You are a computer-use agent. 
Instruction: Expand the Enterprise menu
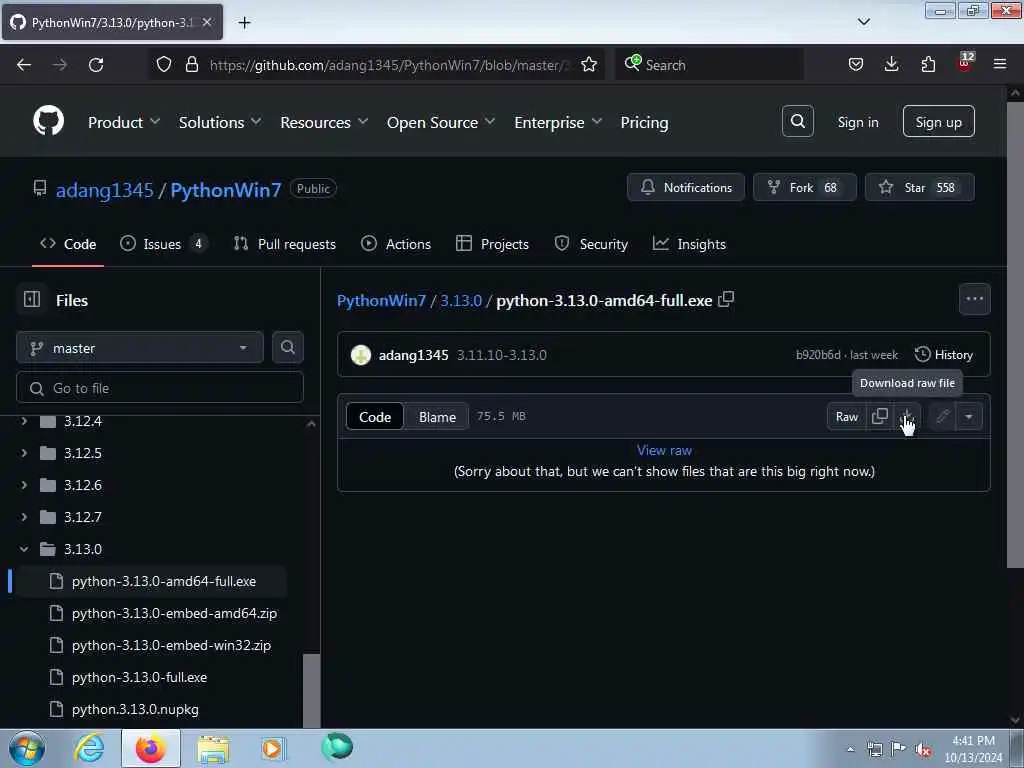coord(558,122)
